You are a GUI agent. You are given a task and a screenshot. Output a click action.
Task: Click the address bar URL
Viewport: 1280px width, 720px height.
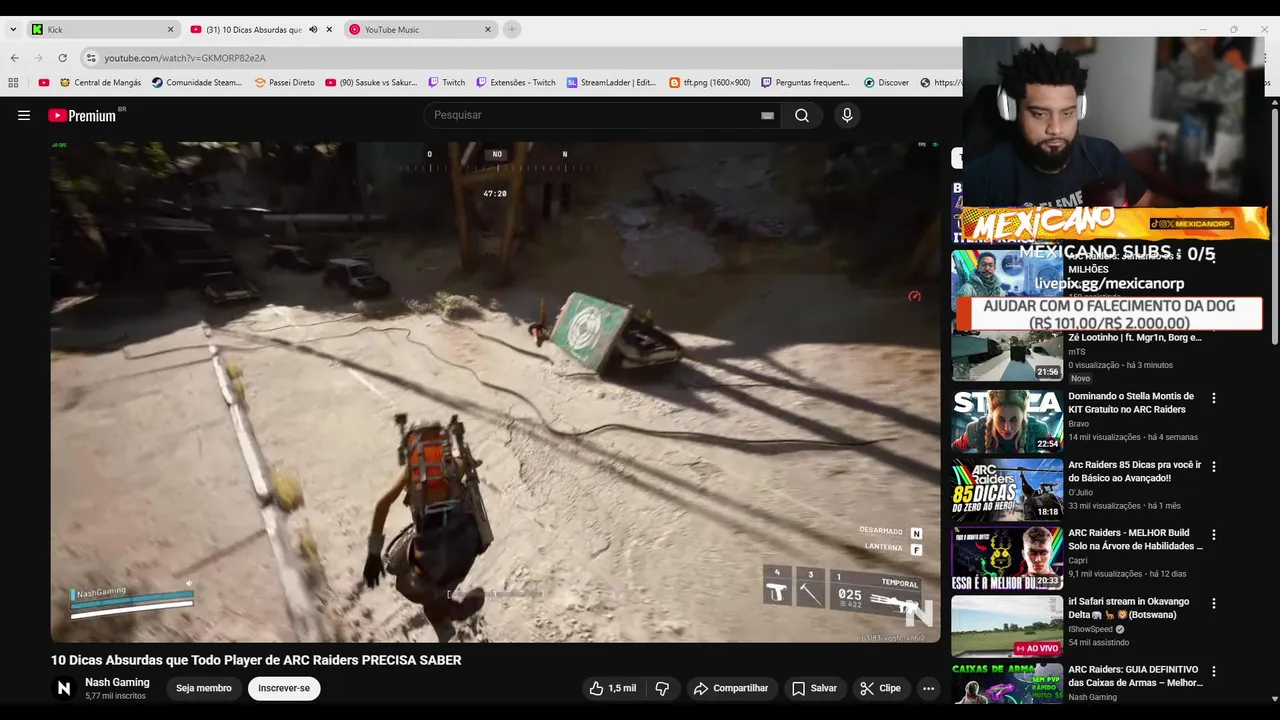(185, 58)
